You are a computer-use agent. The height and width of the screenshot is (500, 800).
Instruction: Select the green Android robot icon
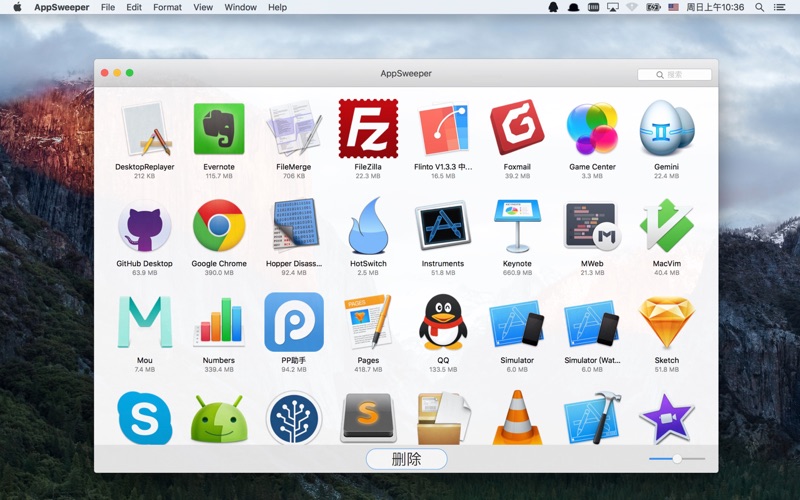219,419
